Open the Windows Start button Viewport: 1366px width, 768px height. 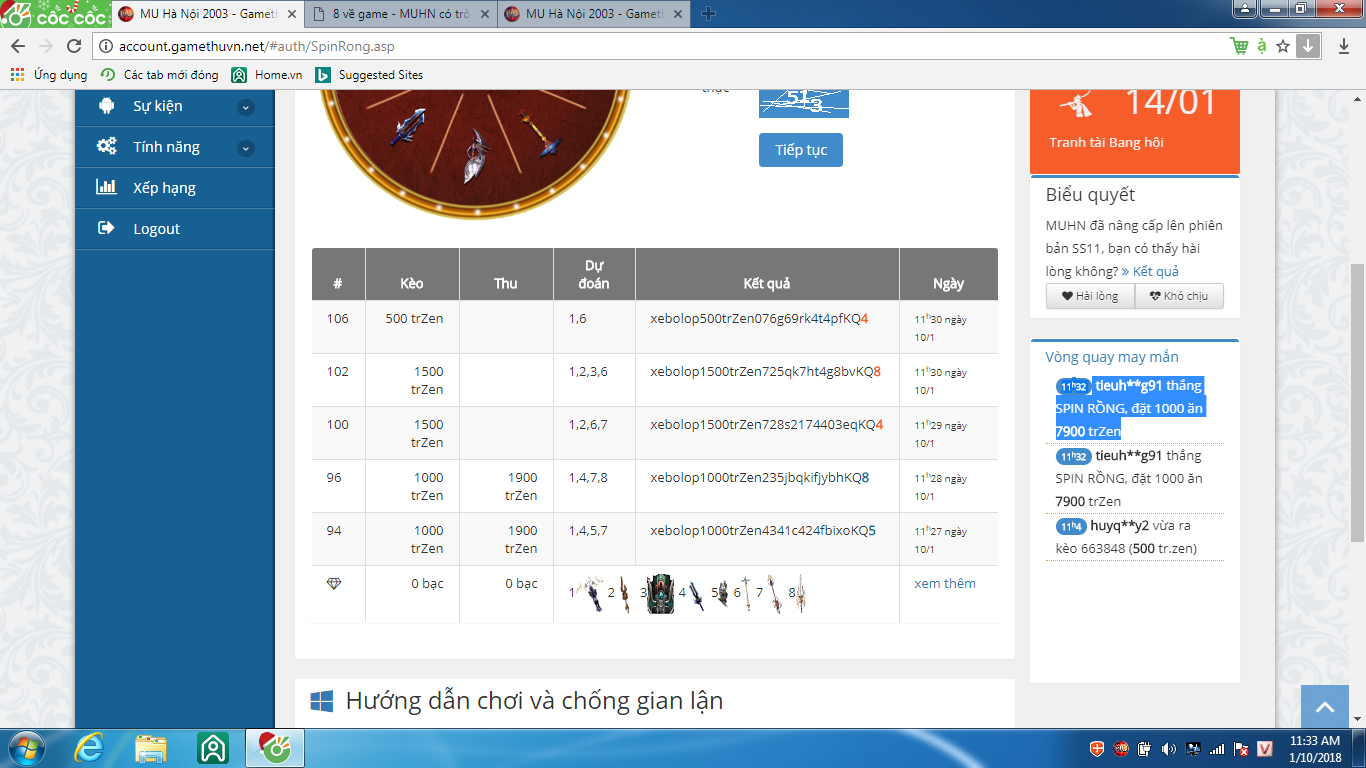click(25, 748)
